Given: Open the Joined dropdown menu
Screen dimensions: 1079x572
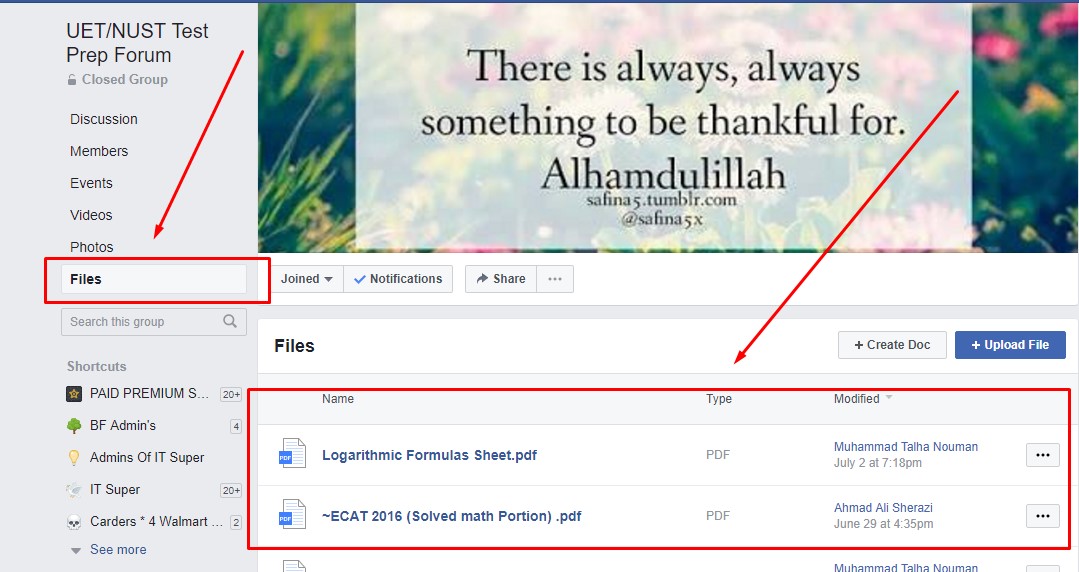Looking at the screenshot, I should coord(306,279).
